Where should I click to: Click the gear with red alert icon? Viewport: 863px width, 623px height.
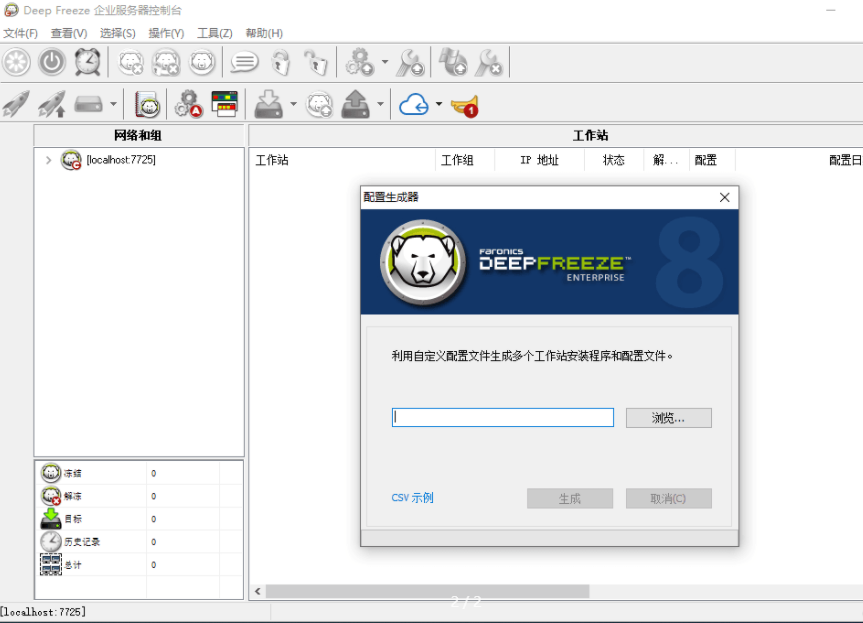(188, 104)
